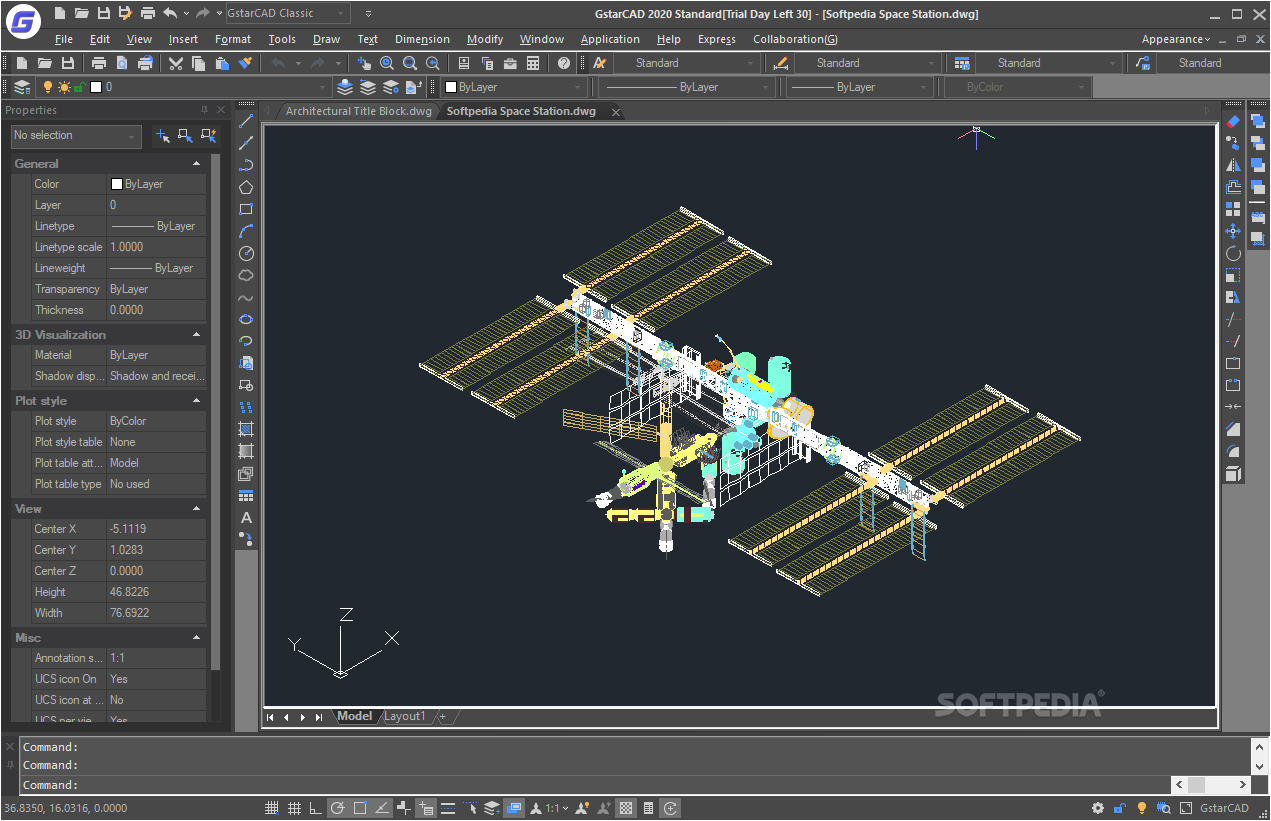Open the Collaboration(G) menu
Screen dimensions: 1271x821
[x=795, y=39]
